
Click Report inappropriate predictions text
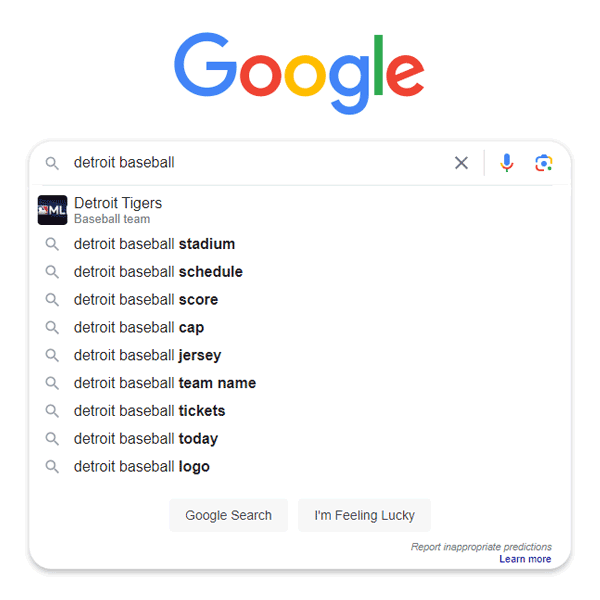tap(481, 547)
